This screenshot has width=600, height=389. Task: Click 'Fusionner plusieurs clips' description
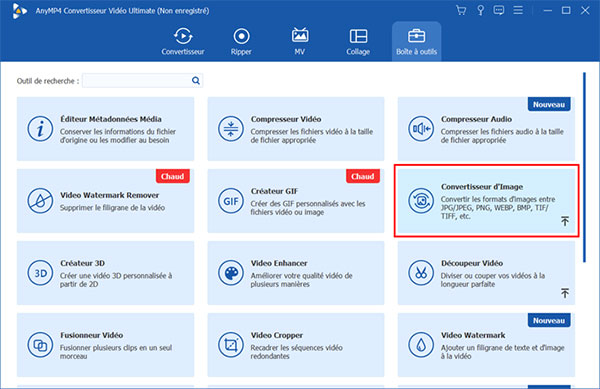[116, 352]
